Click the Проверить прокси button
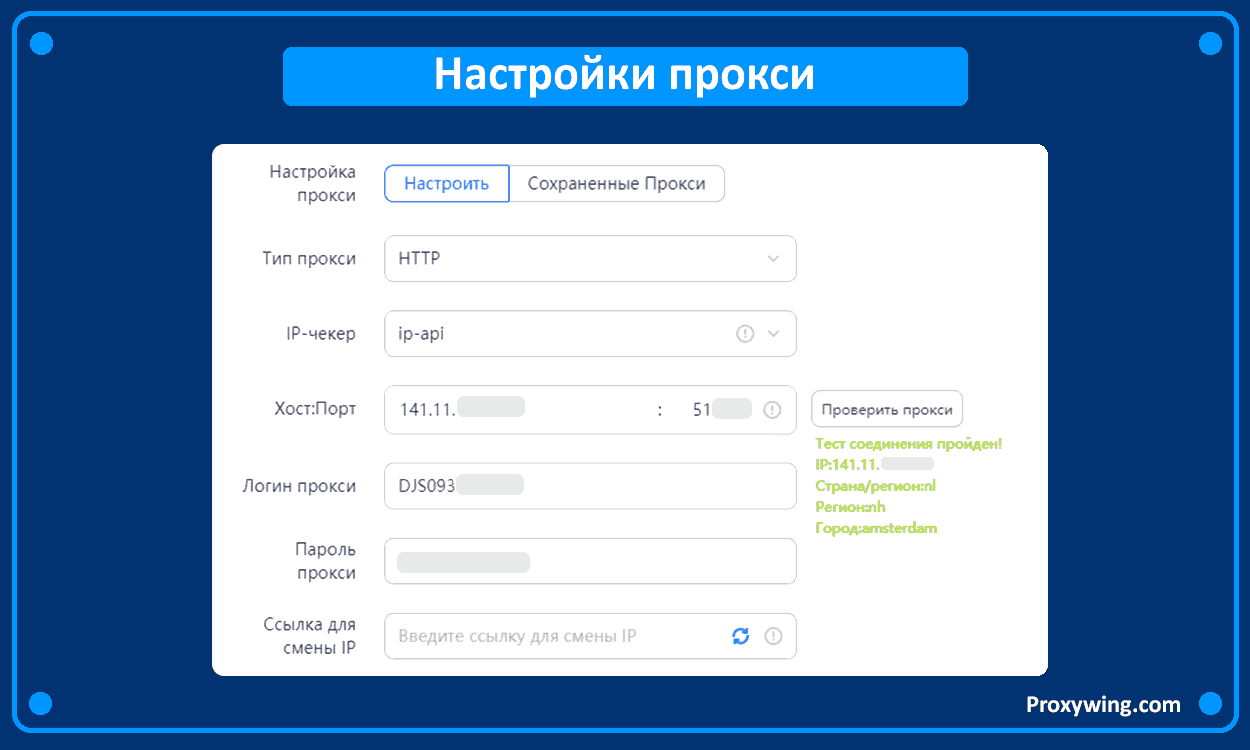This screenshot has height=750, width=1250. click(x=887, y=409)
